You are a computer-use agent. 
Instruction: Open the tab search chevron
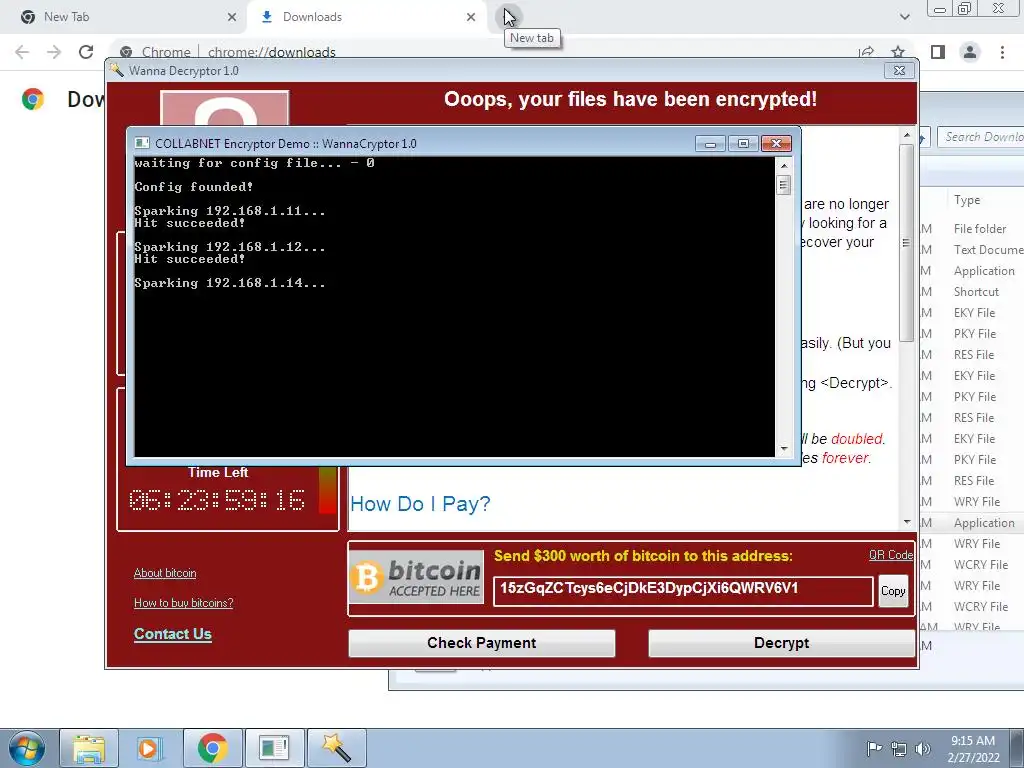click(x=904, y=17)
